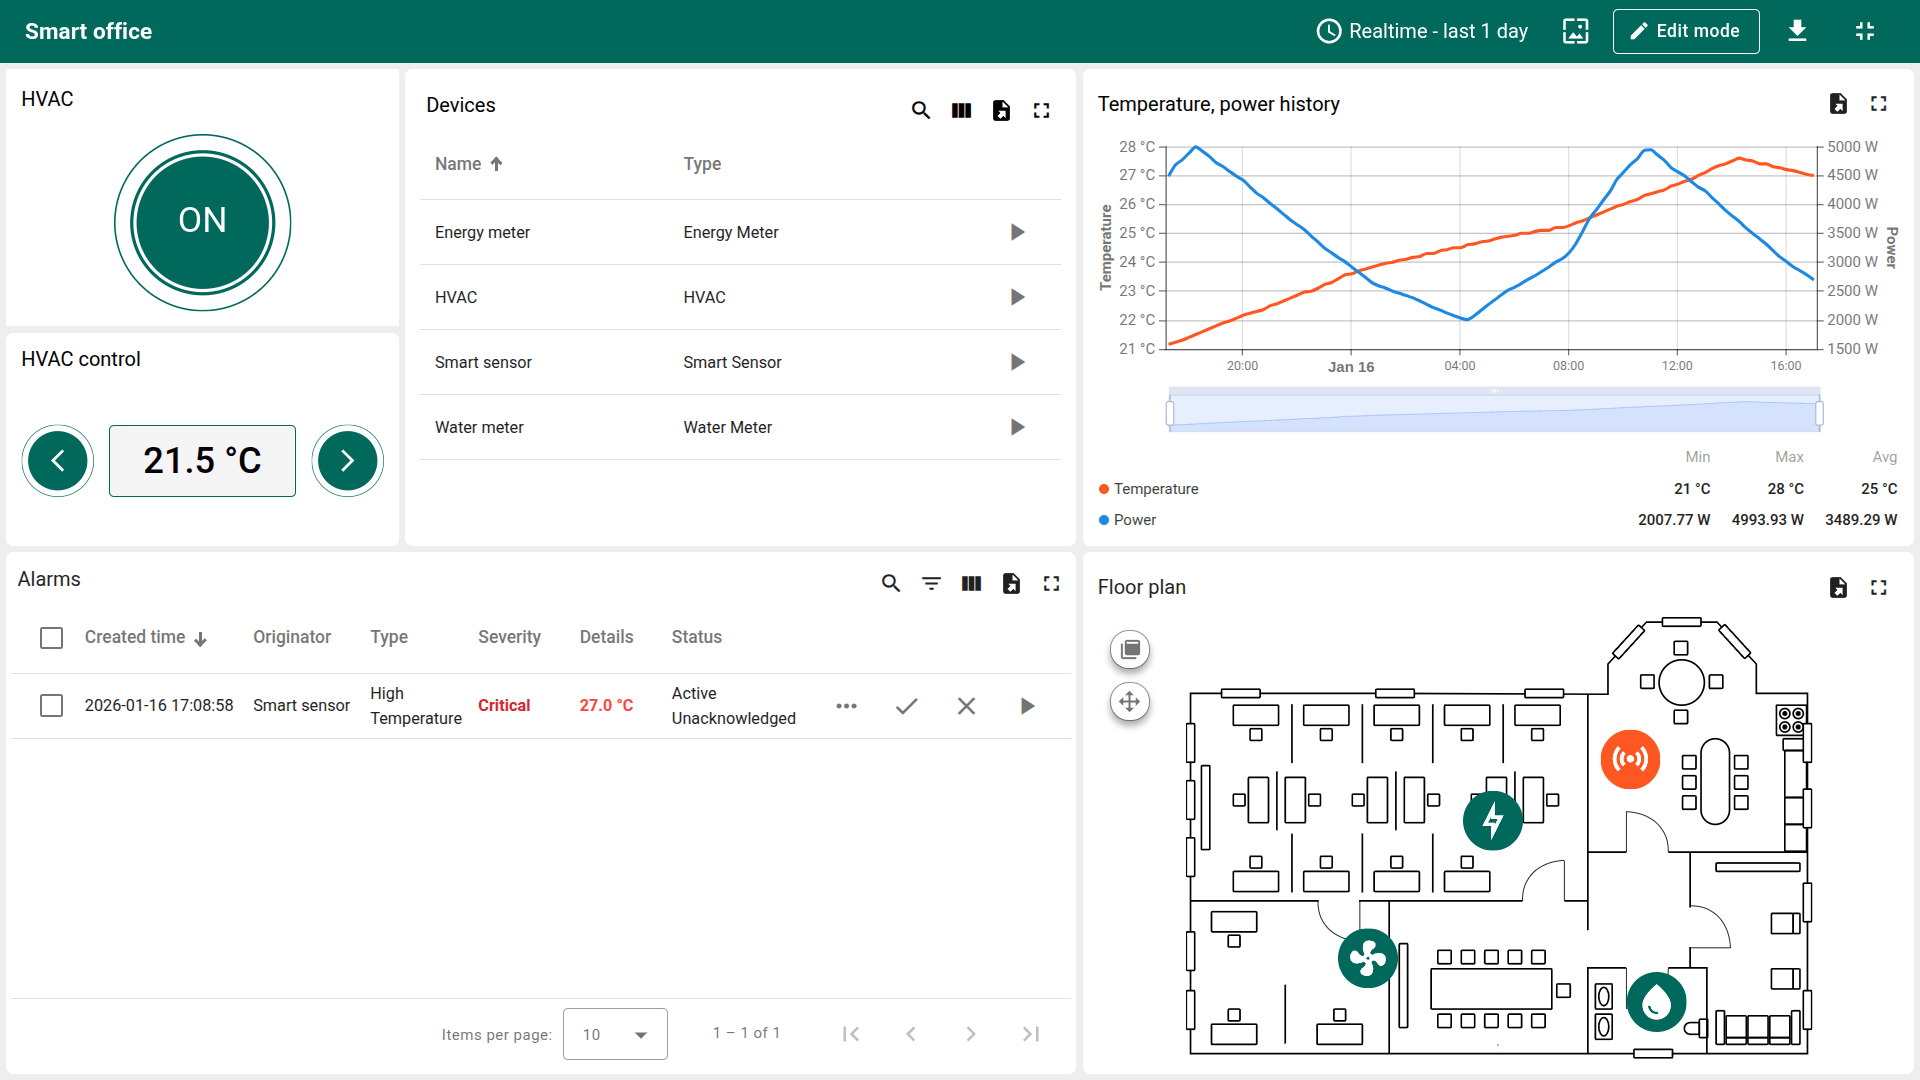
Task: Open the Alarms filter icon
Action: [931, 583]
